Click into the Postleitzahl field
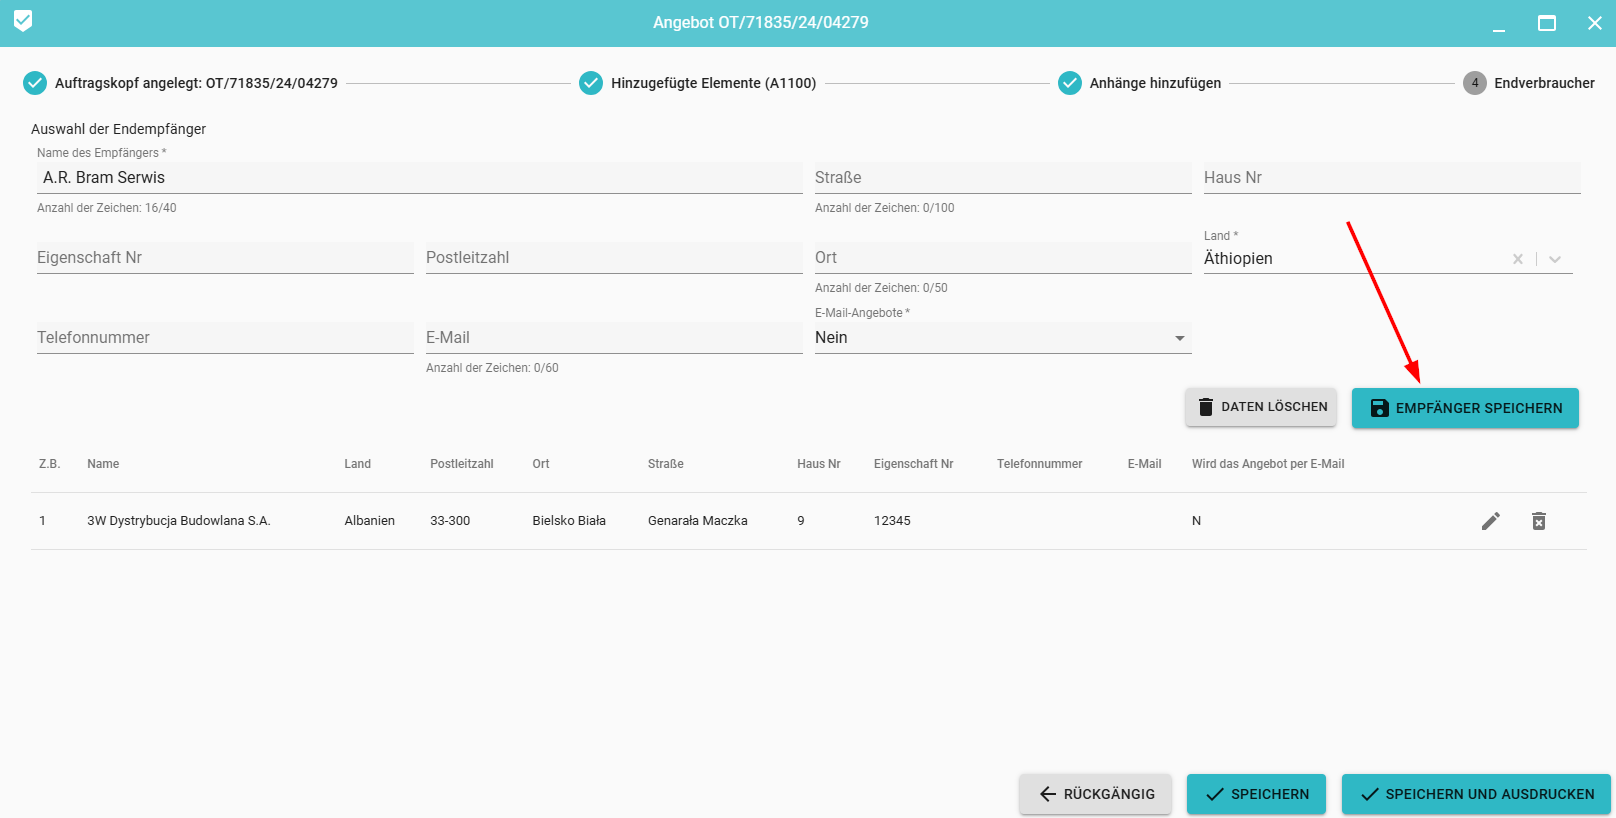This screenshot has width=1616, height=818. 613,258
